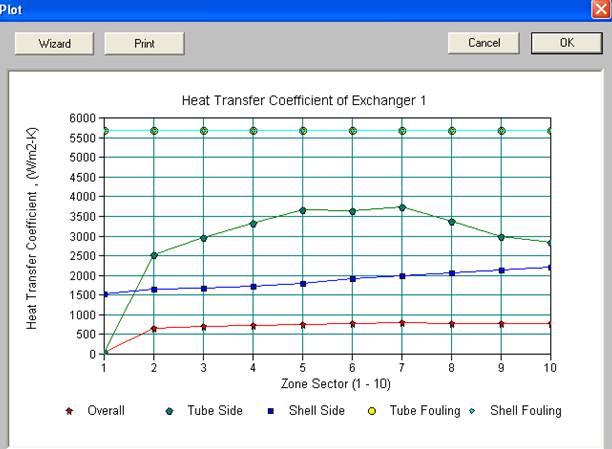
Task: Click Tube Side data point at zone 7
Action: (x=402, y=208)
